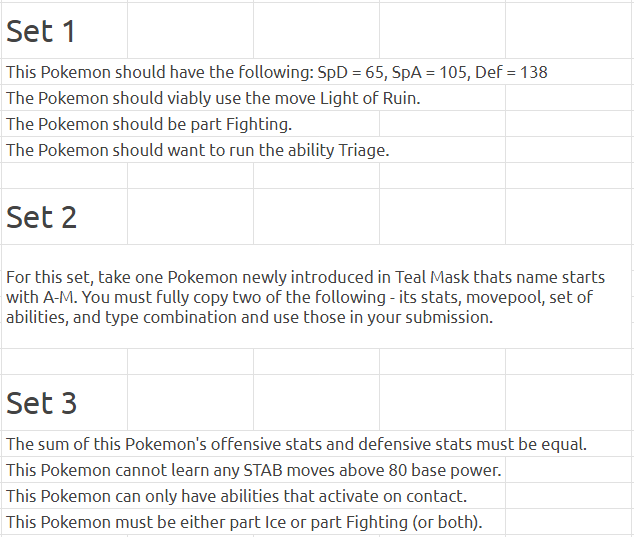Click the STAB moves above 80 cell
This screenshot has width=634, height=537.
[x=253, y=470]
